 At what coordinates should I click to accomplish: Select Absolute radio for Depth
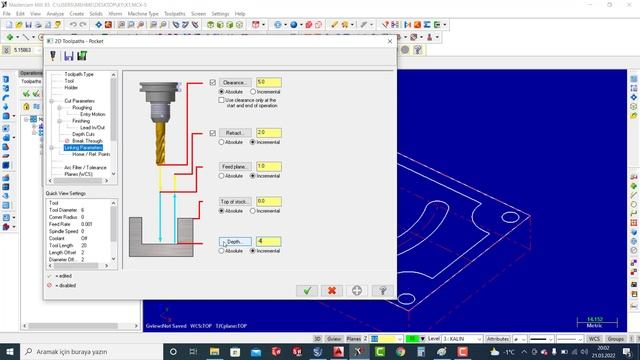(x=222, y=251)
